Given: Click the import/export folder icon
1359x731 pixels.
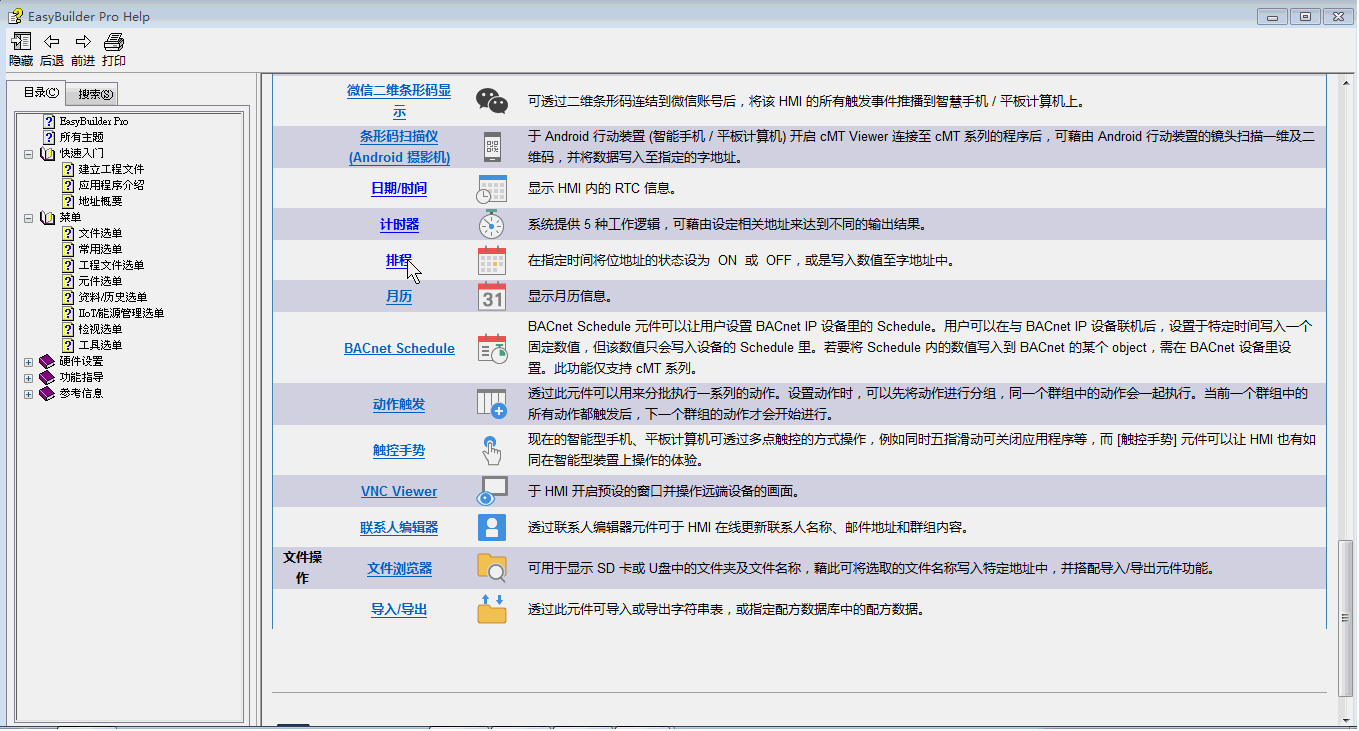Looking at the screenshot, I should pos(492,609).
